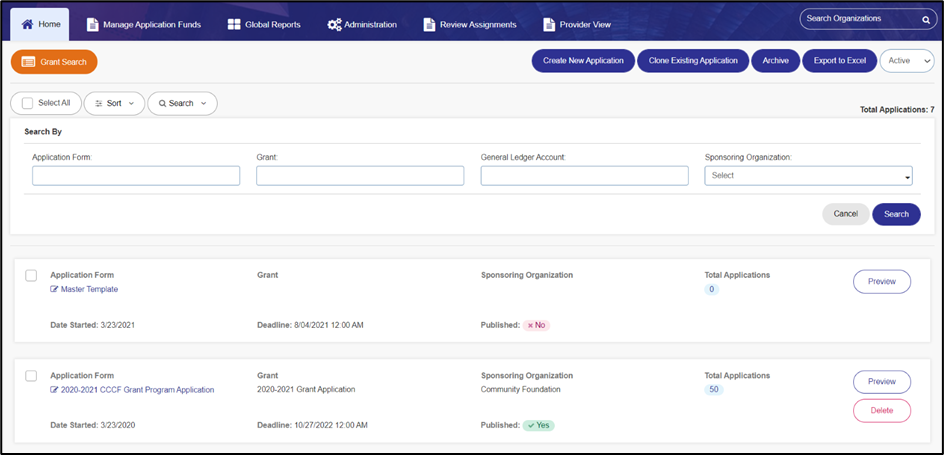
Task: Check the Master Template row checkbox
Action: pyautogui.click(x=31, y=276)
